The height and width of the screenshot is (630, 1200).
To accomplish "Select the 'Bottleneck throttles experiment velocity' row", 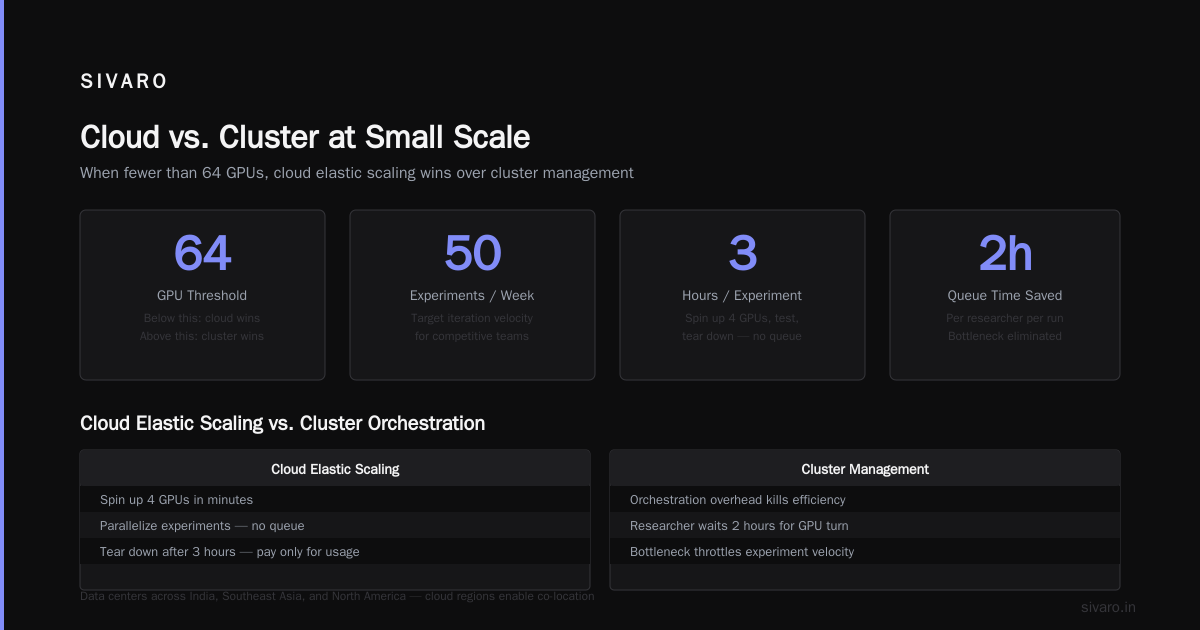I will coord(865,551).
